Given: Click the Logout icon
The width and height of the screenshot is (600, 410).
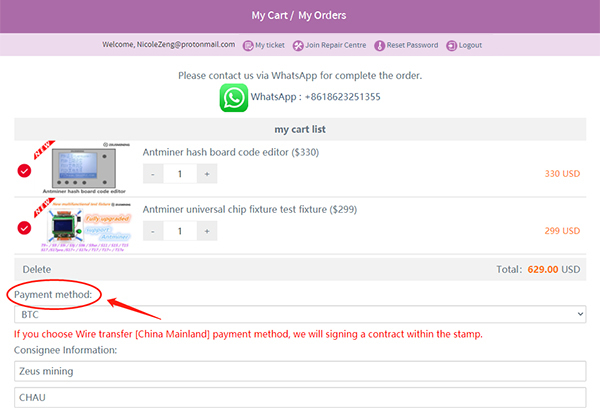Looking at the screenshot, I should pyautogui.click(x=451, y=45).
